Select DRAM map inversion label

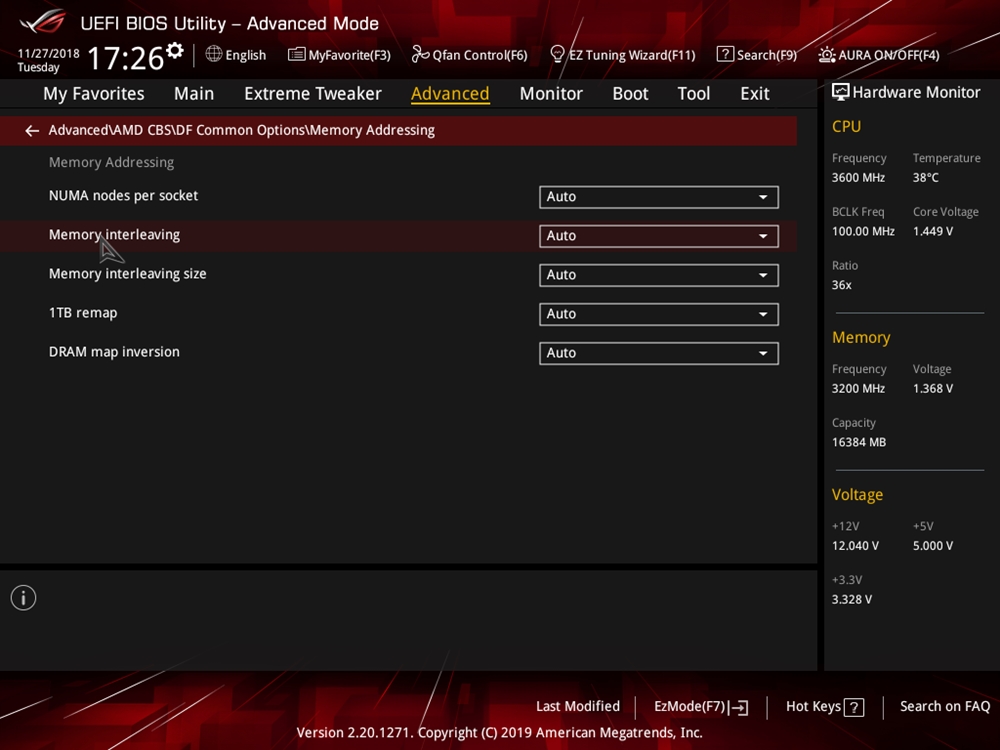[114, 352]
